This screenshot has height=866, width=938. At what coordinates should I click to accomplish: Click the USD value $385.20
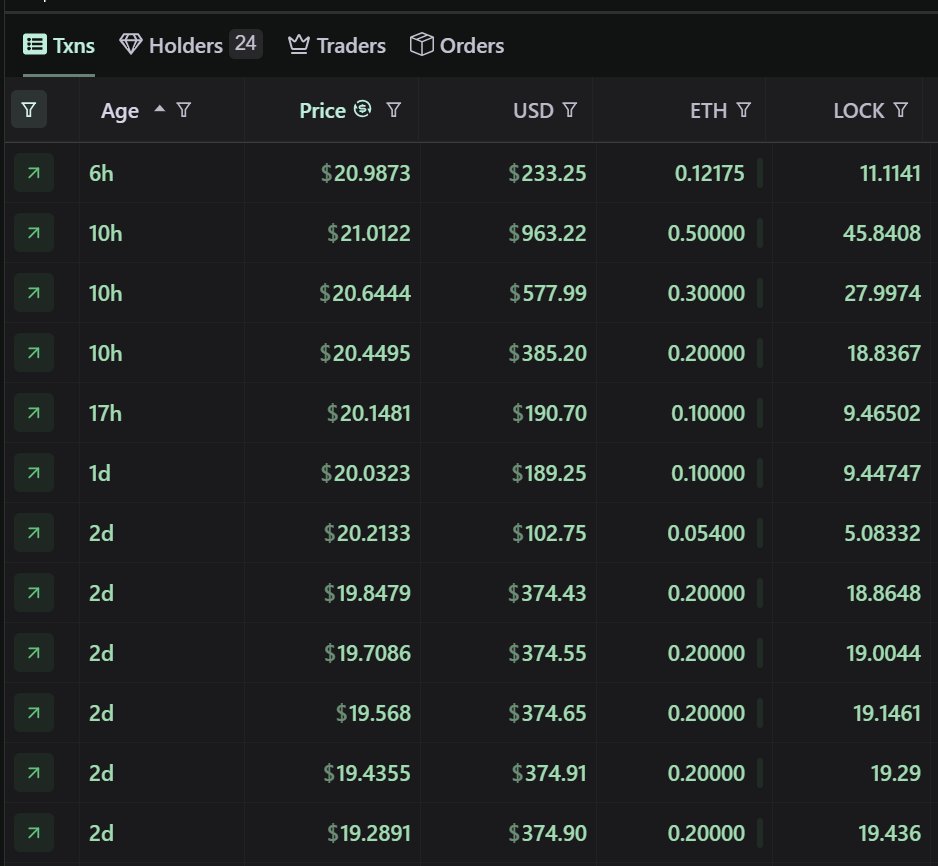pyautogui.click(x=547, y=353)
